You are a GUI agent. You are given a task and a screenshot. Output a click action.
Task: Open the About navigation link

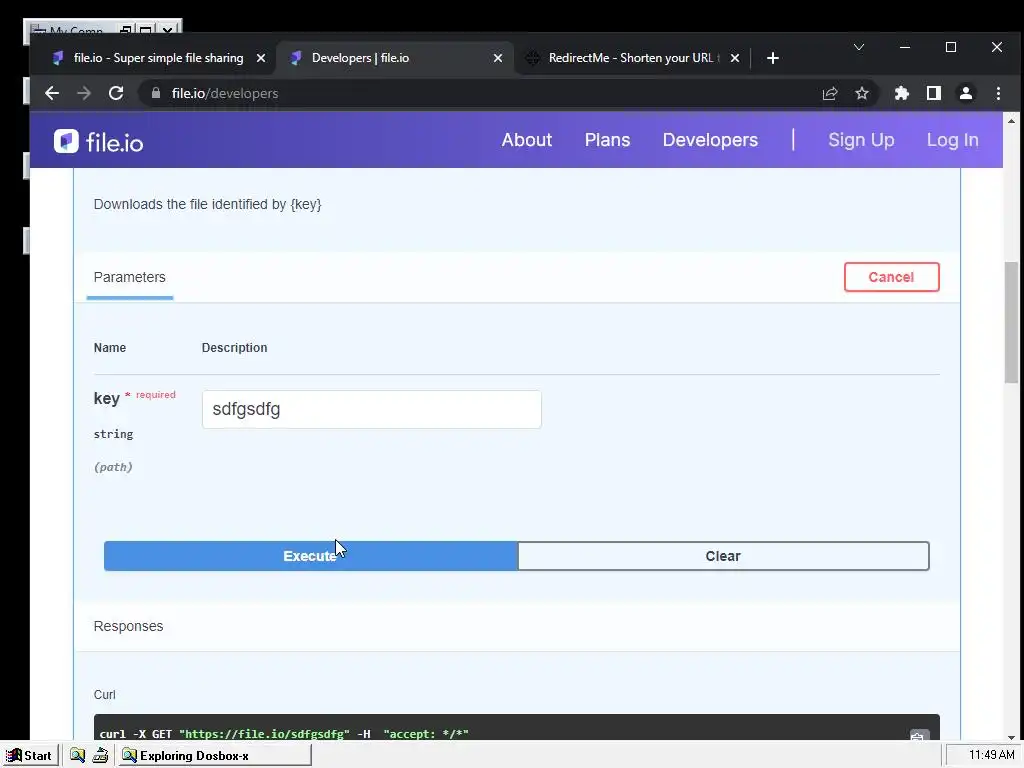[526, 140]
